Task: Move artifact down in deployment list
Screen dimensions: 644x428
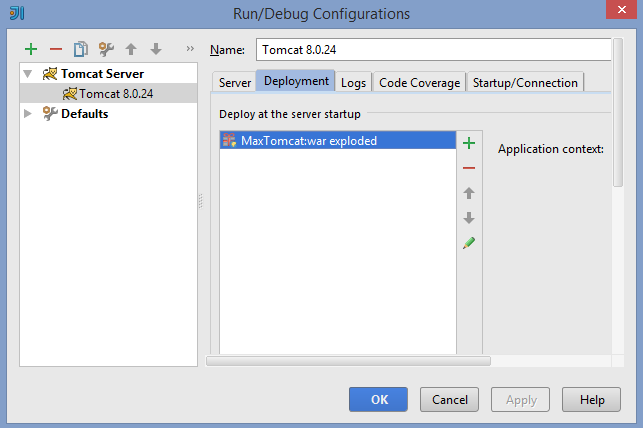Action: click(469, 218)
